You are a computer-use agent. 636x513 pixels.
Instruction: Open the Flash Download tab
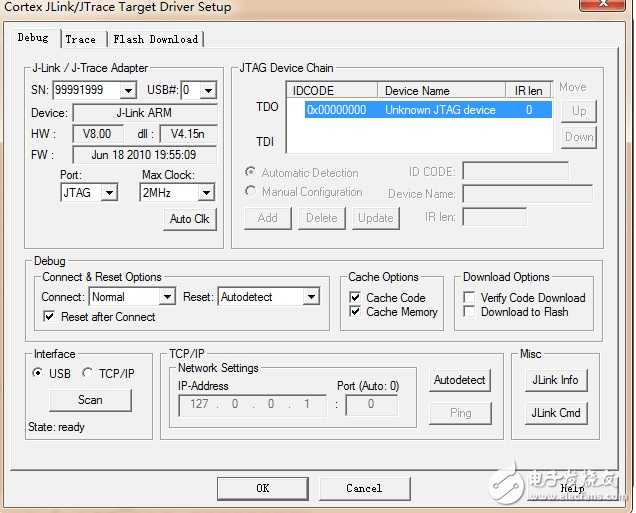pos(155,39)
